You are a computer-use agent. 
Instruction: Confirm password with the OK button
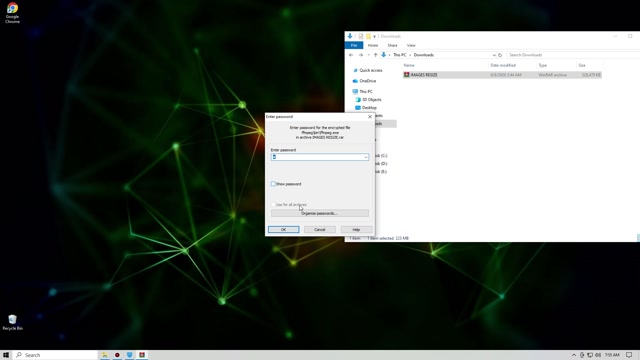283,229
